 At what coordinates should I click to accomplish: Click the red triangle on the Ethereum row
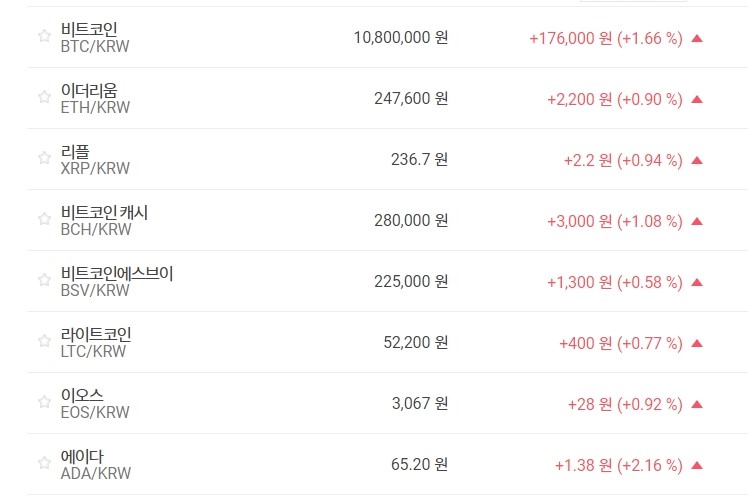(697, 99)
